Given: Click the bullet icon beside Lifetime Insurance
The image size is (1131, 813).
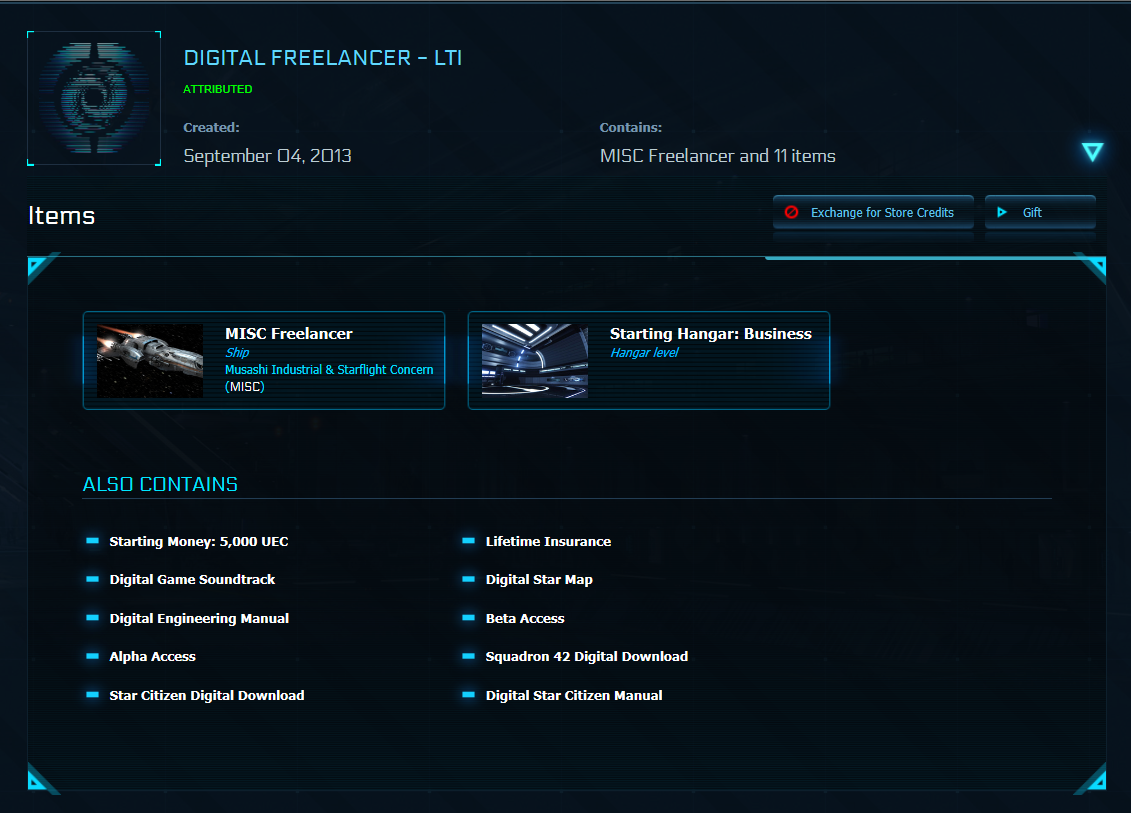Looking at the screenshot, I should click(x=469, y=541).
